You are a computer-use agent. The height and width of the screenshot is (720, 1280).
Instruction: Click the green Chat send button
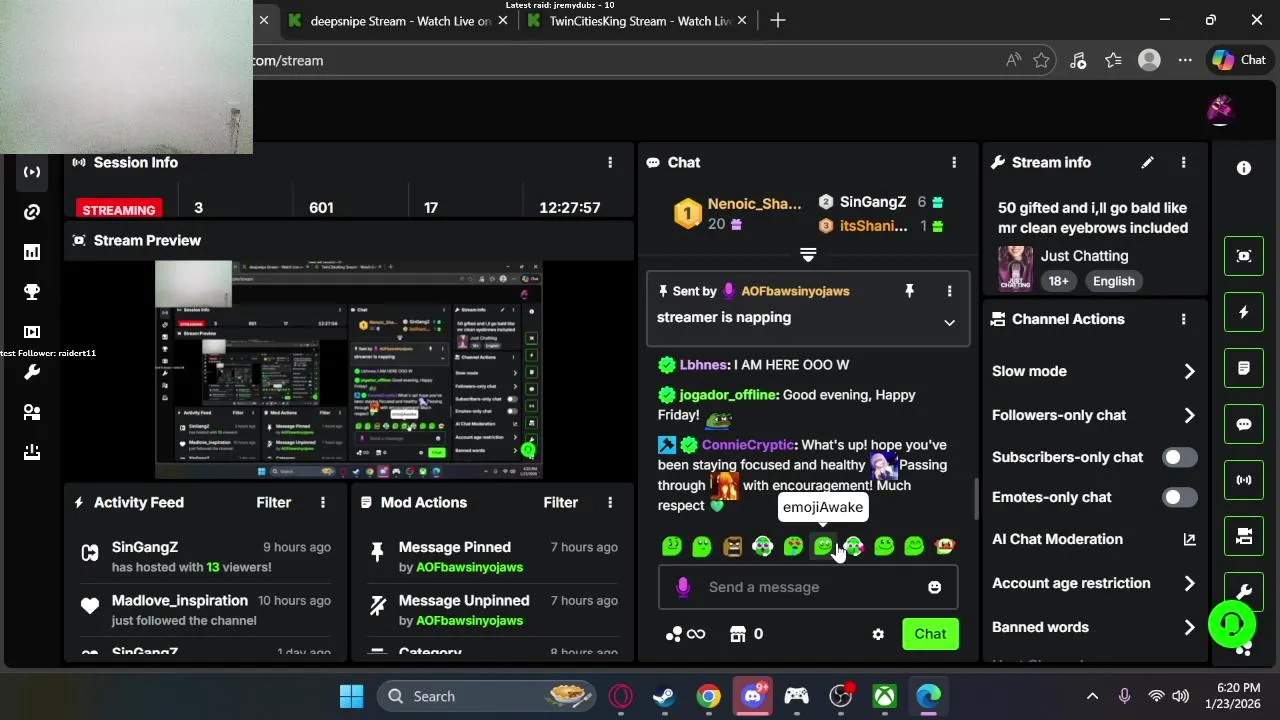coord(930,634)
